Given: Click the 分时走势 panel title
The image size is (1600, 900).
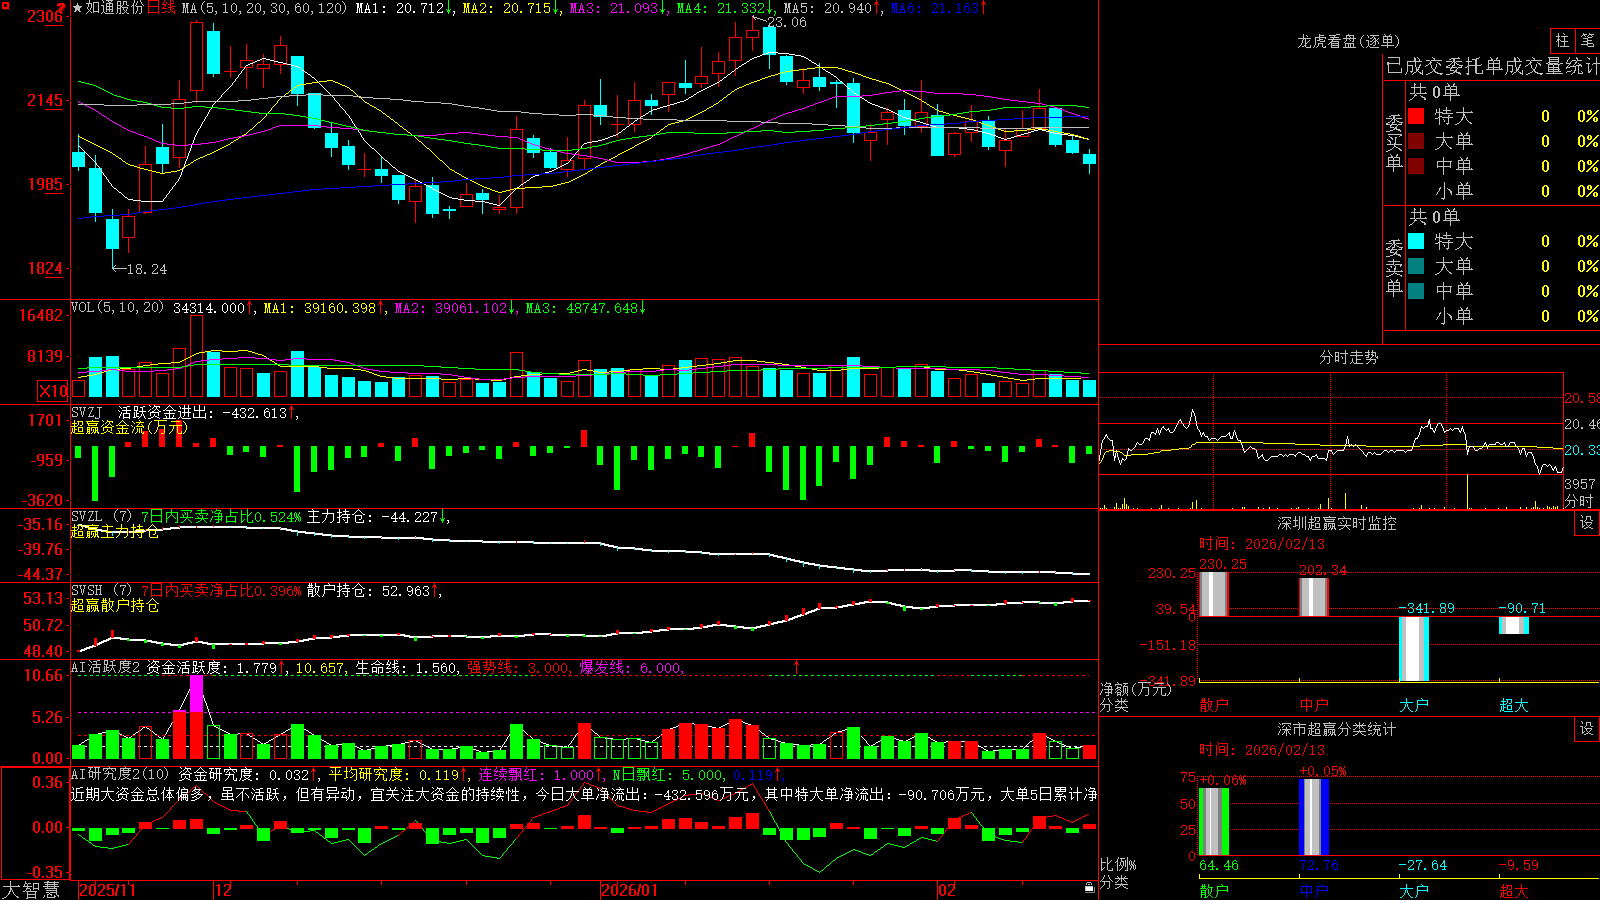Looking at the screenshot, I should pyautogui.click(x=1349, y=357).
